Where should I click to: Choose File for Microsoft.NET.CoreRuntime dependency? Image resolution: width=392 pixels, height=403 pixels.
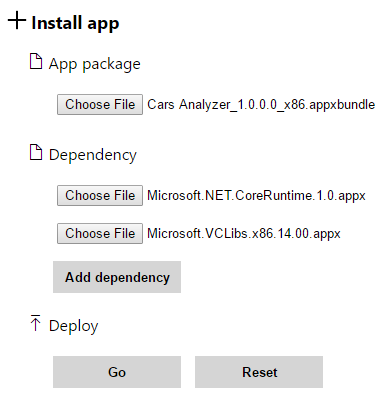tap(100, 195)
